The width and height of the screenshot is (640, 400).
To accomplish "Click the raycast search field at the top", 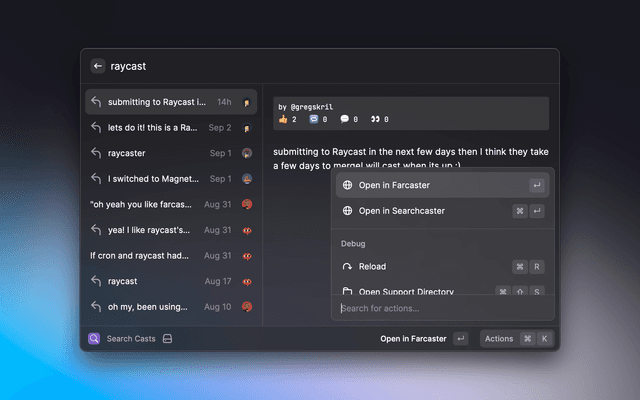I will click(300, 66).
